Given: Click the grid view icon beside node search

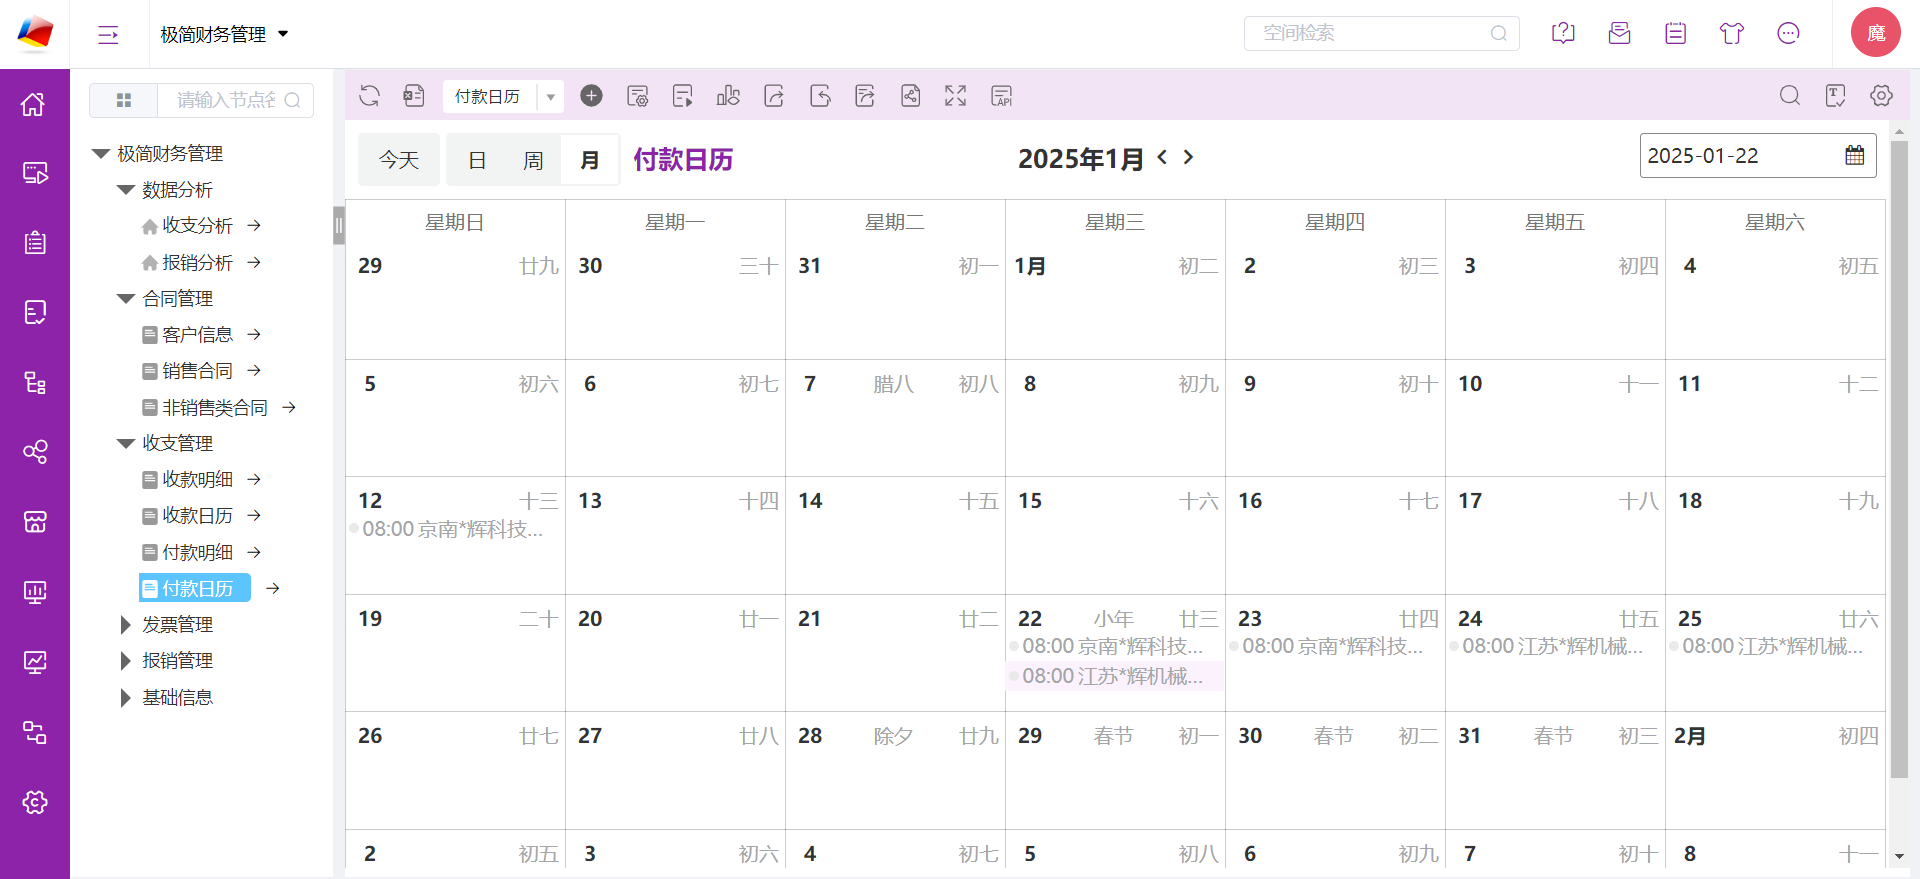Looking at the screenshot, I should point(124,100).
